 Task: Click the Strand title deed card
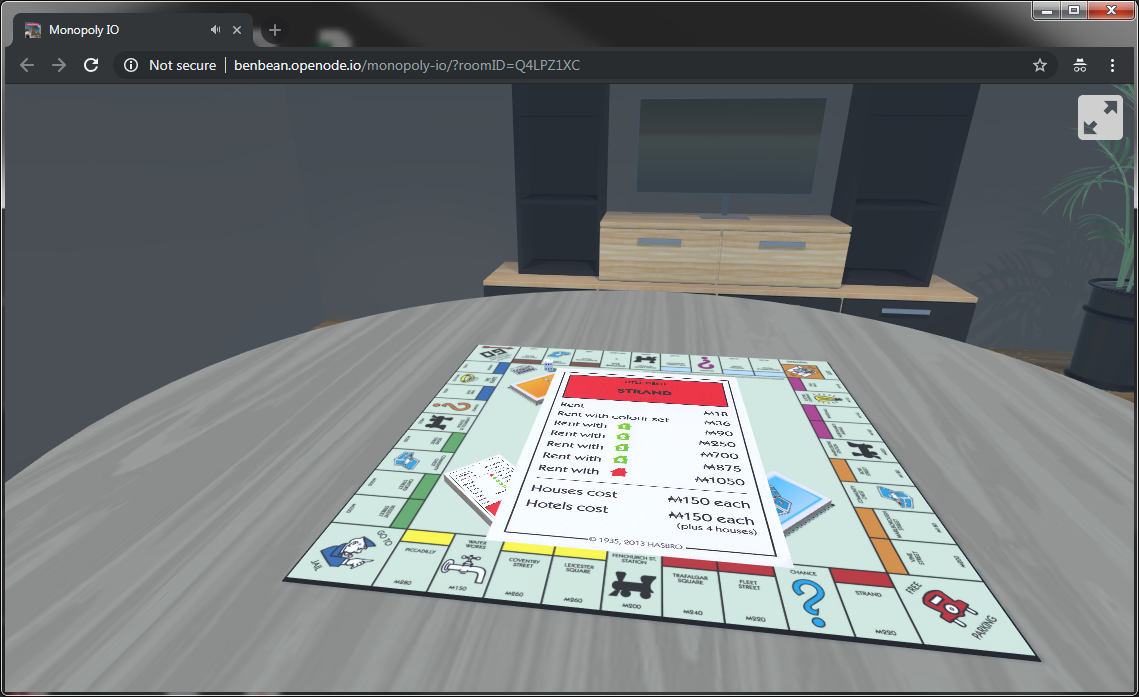coord(645,460)
